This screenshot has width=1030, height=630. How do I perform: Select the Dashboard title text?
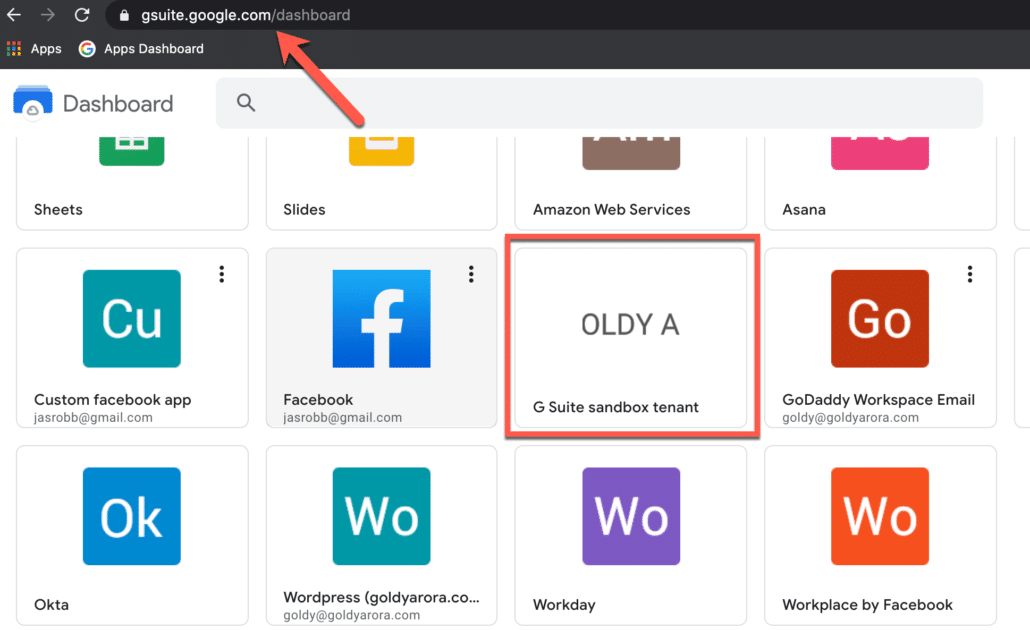[x=118, y=104]
